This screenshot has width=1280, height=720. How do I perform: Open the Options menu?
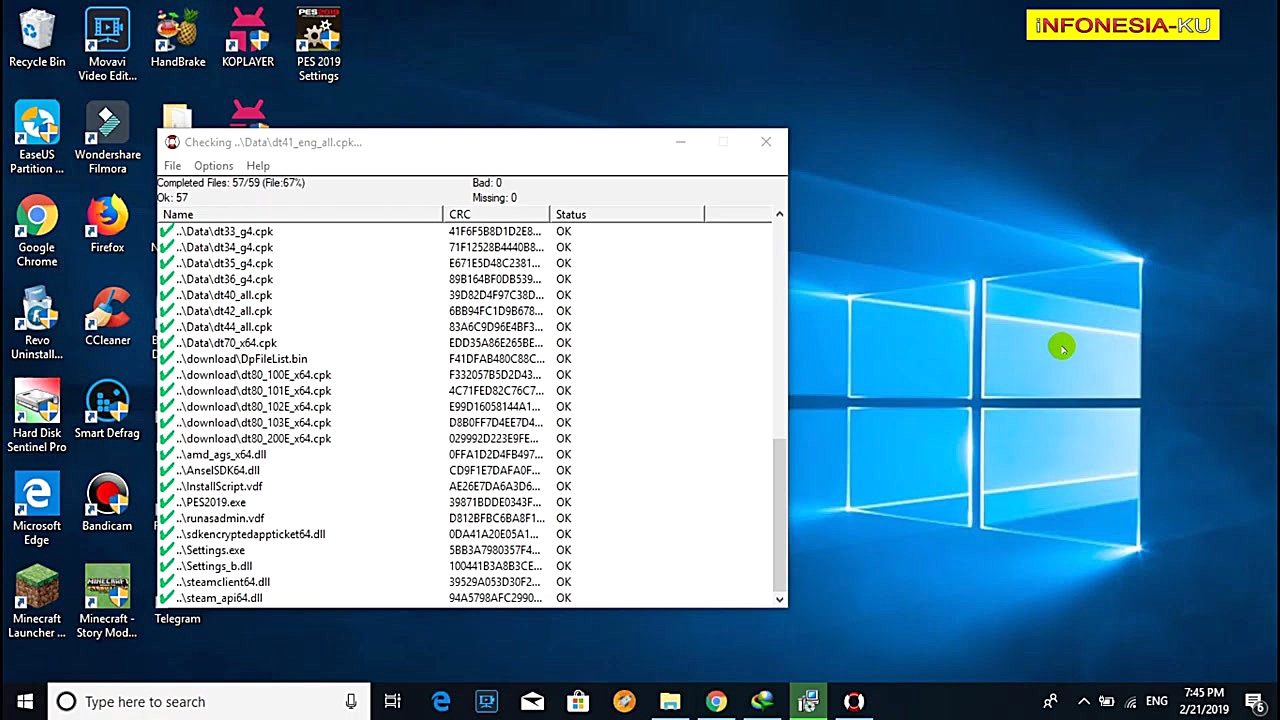(x=213, y=165)
